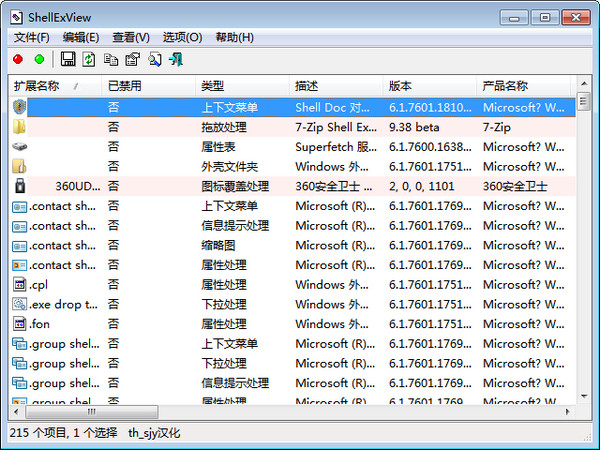The width and height of the screenshot is (600, 450).
Task: Select the 360UD... extension name
Action: click(78, 186)
